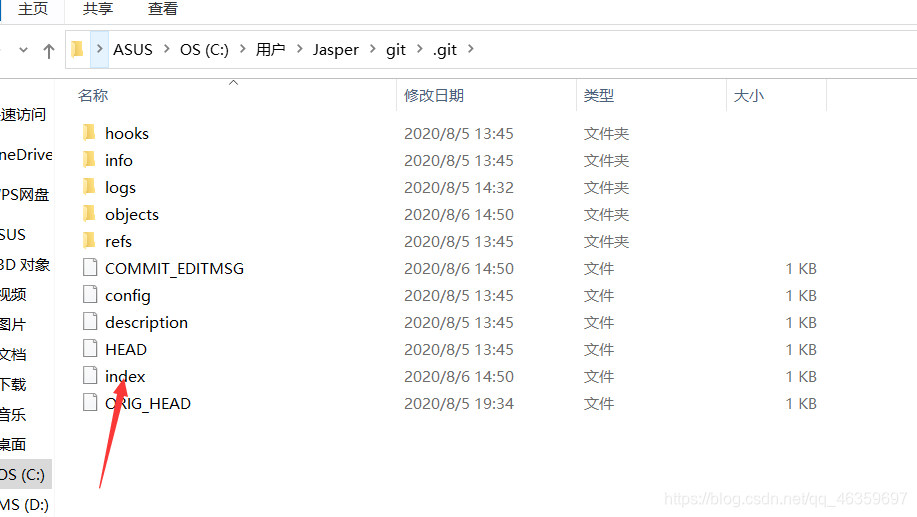Click folder icon in address bar
Image resolution: width=917 pixels, height=517 pixels.
(77, 49)
